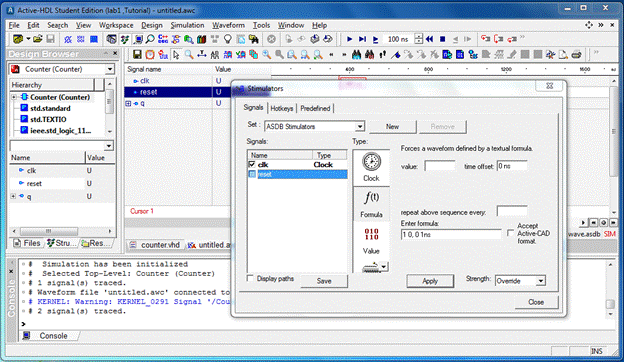Image resolution: width=624 pixels, height=362 pixels.
Task: Restart the simulation with the rewind icon
Action: coord(430,39)
